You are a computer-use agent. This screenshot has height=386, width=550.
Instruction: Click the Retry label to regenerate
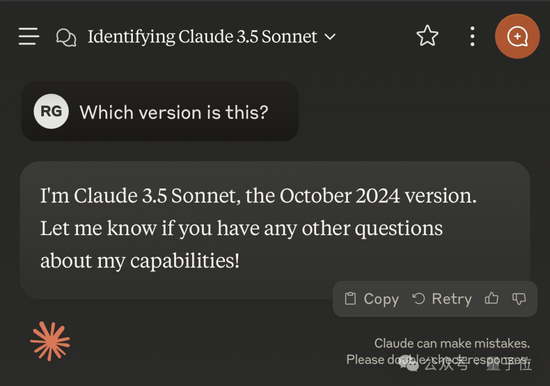(452, 299)
